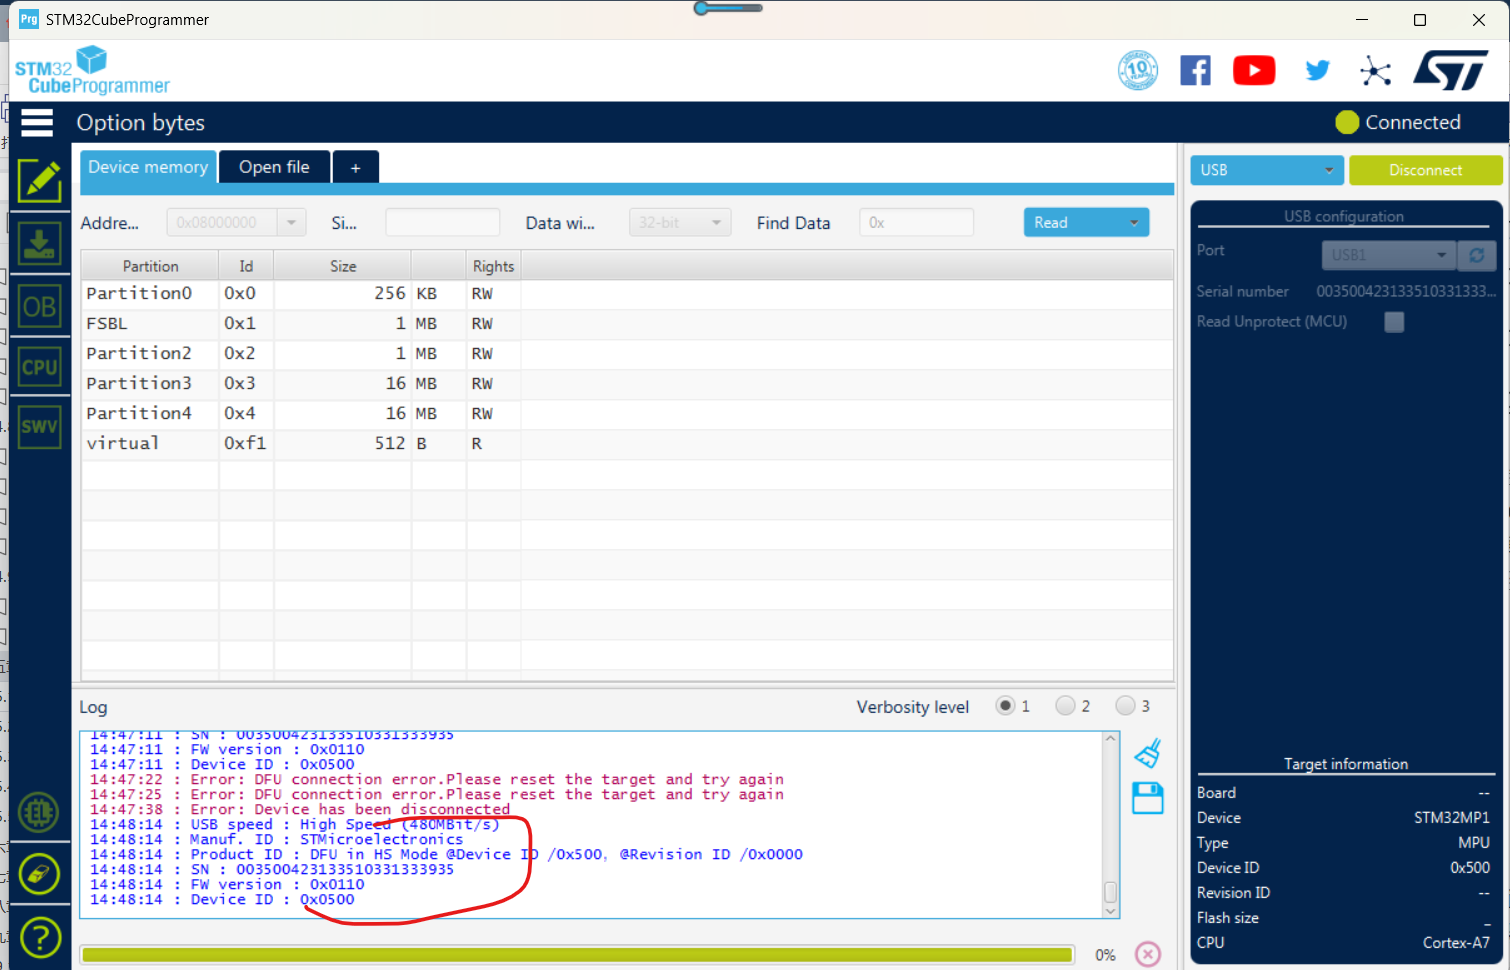
Task: Click the ST logo
Action: pyautogui.click(x=1451, y=70)
